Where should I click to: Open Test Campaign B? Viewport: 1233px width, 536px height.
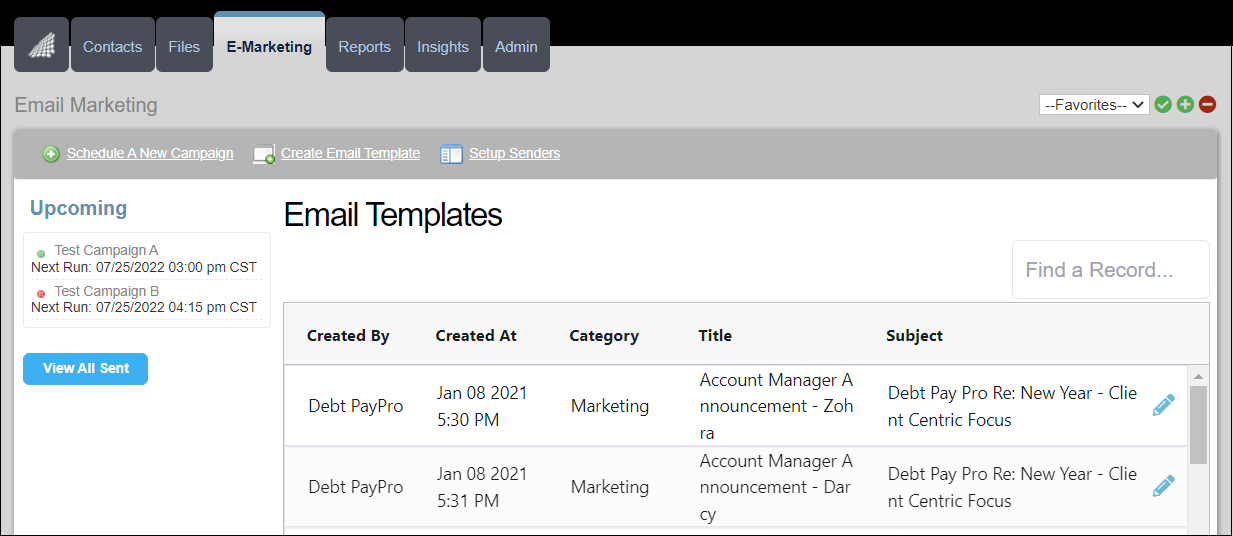click(x=107, y=291)
